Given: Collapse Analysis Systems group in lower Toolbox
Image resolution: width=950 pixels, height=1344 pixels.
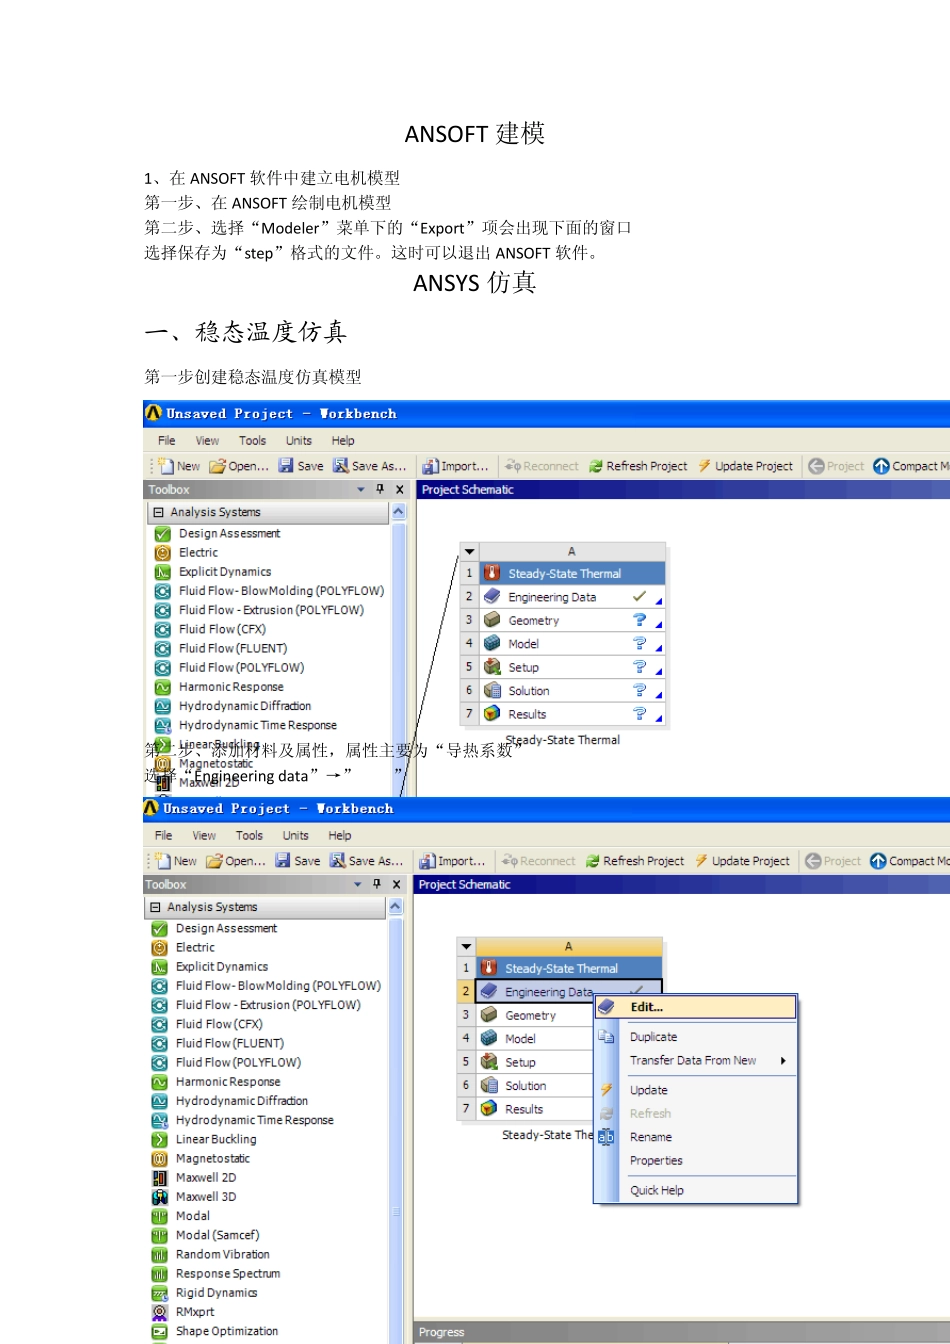Looking at the screenshot, I should click(x=155, y=907).
